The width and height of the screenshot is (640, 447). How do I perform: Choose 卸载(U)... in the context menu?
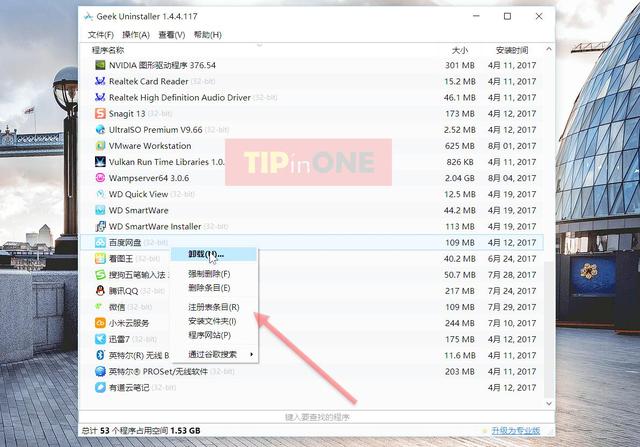[x=214, y=254]
